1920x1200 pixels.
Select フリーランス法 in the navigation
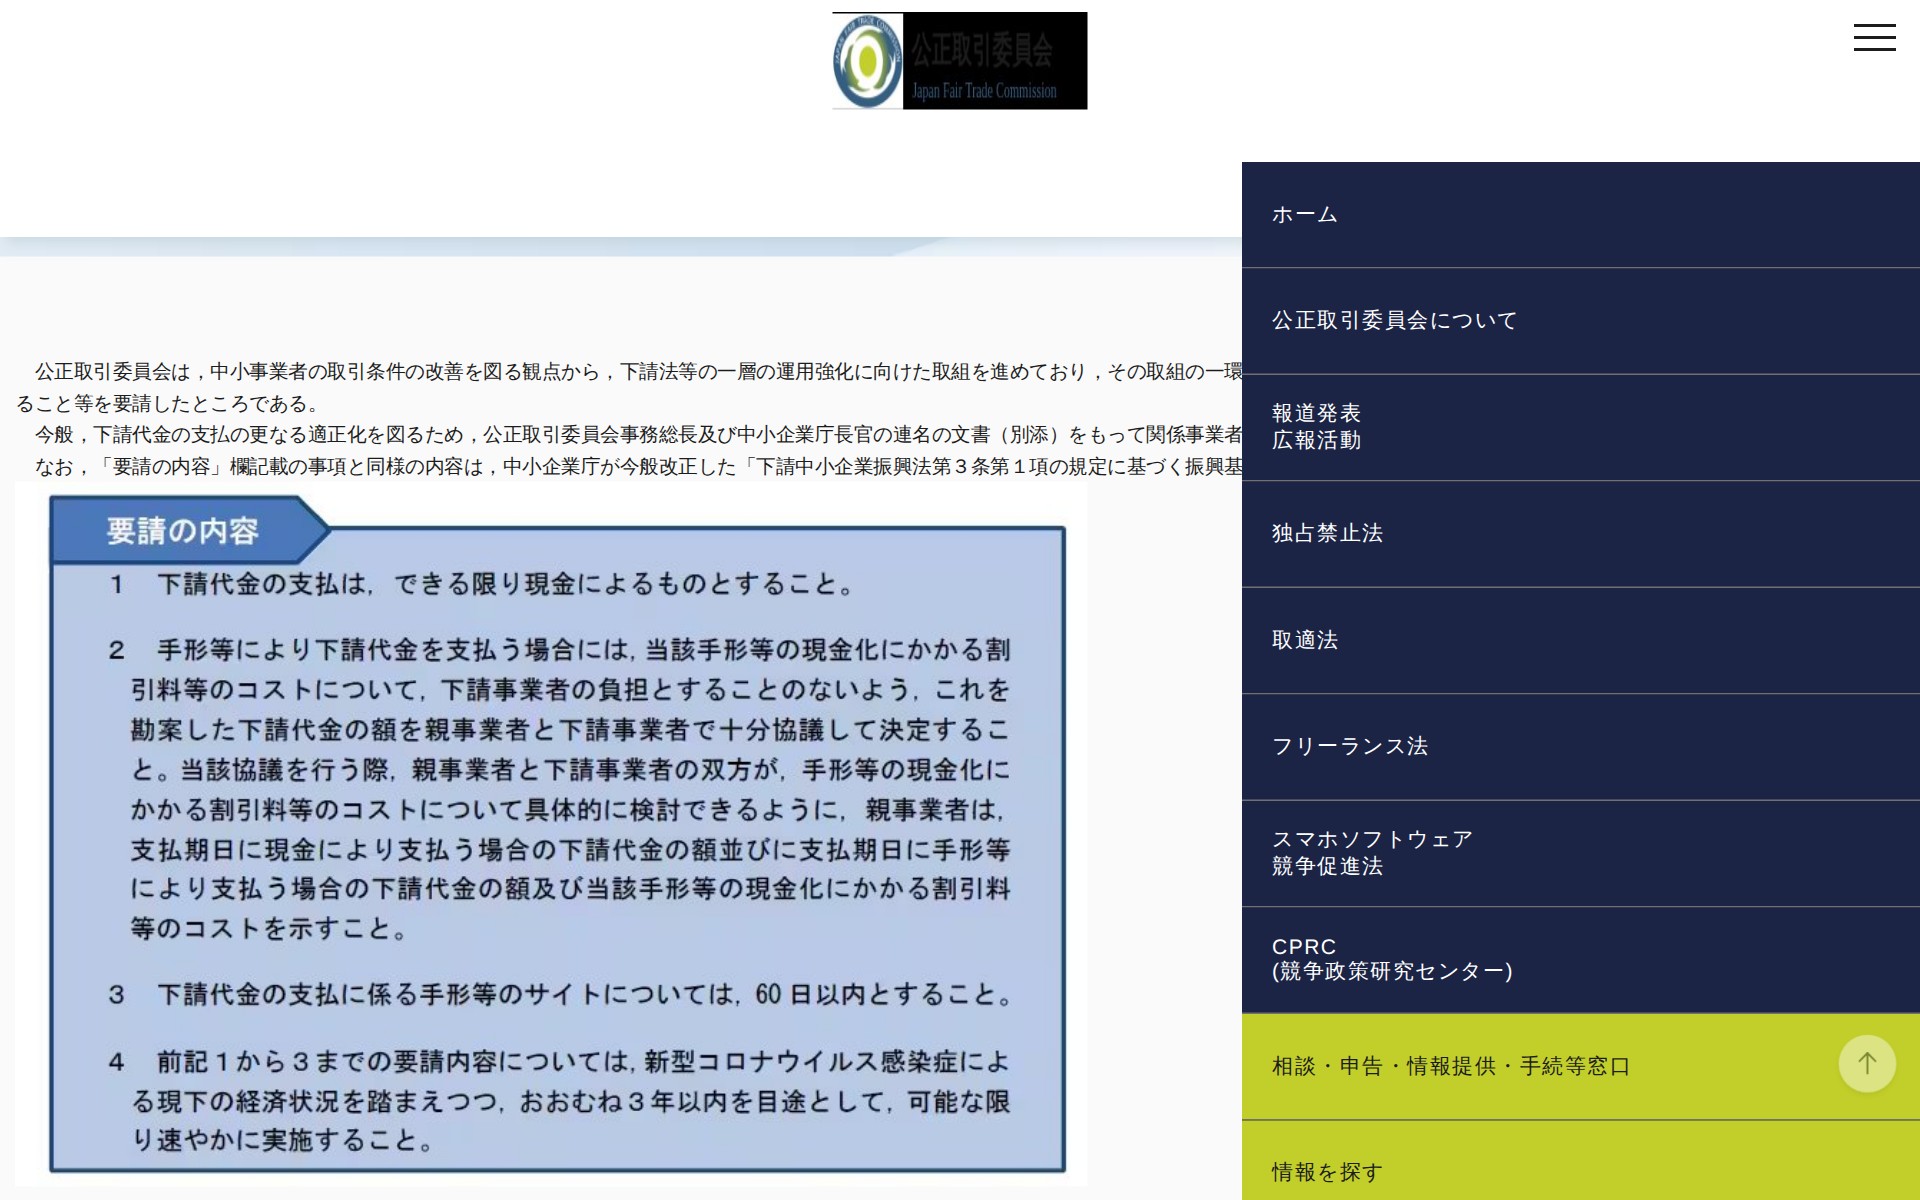click(x=1349, y=747)
